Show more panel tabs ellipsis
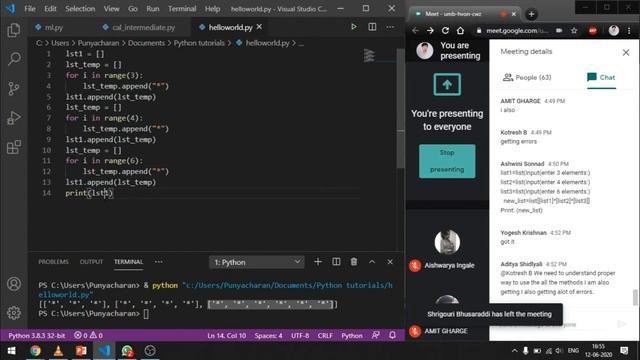The width and height of the screenshot is (640, 360). click(x=158, y=262)
